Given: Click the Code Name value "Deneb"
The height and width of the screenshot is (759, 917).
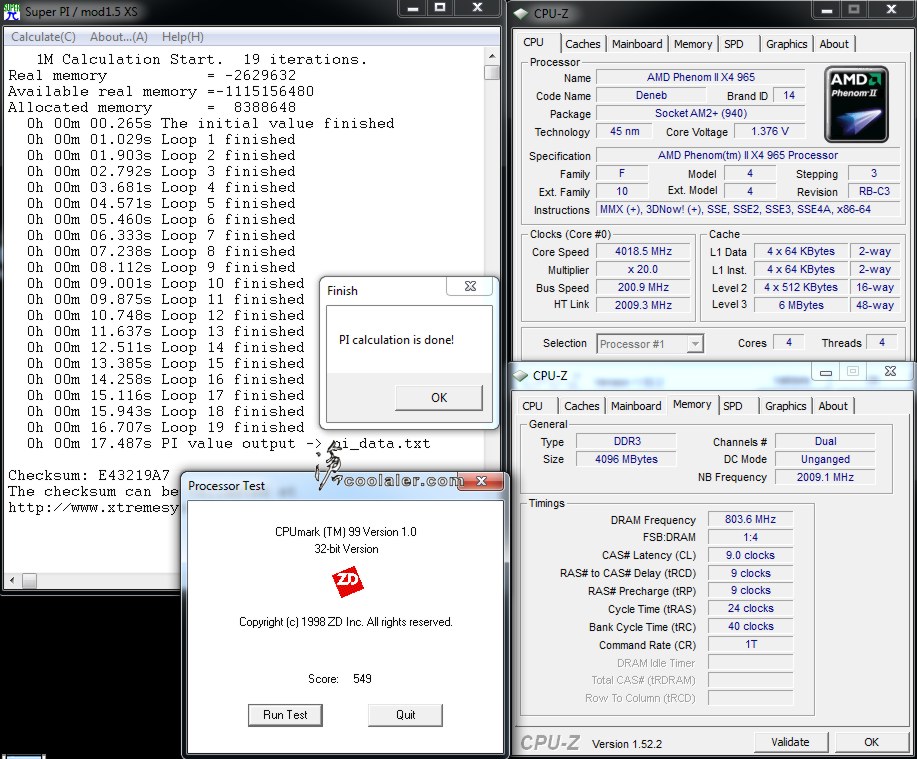Looking at the screenshot, I should coord(651,95).
